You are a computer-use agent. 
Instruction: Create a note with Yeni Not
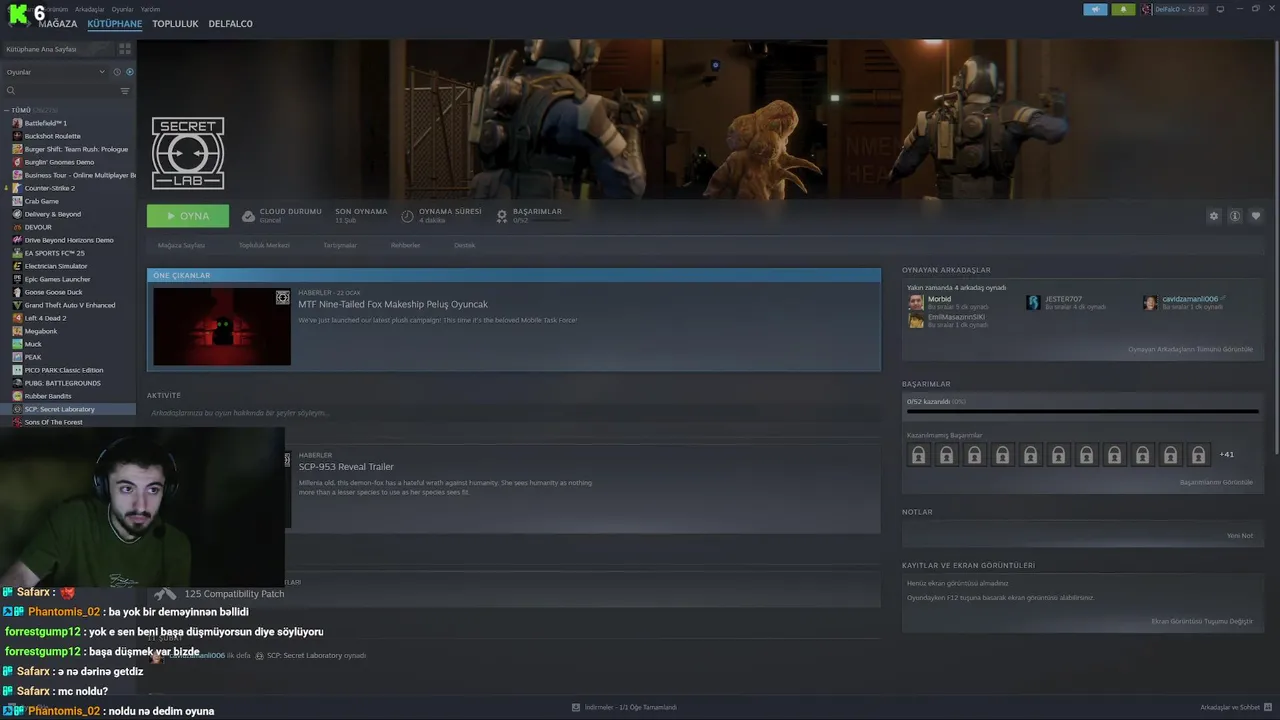pos(1240,535)
